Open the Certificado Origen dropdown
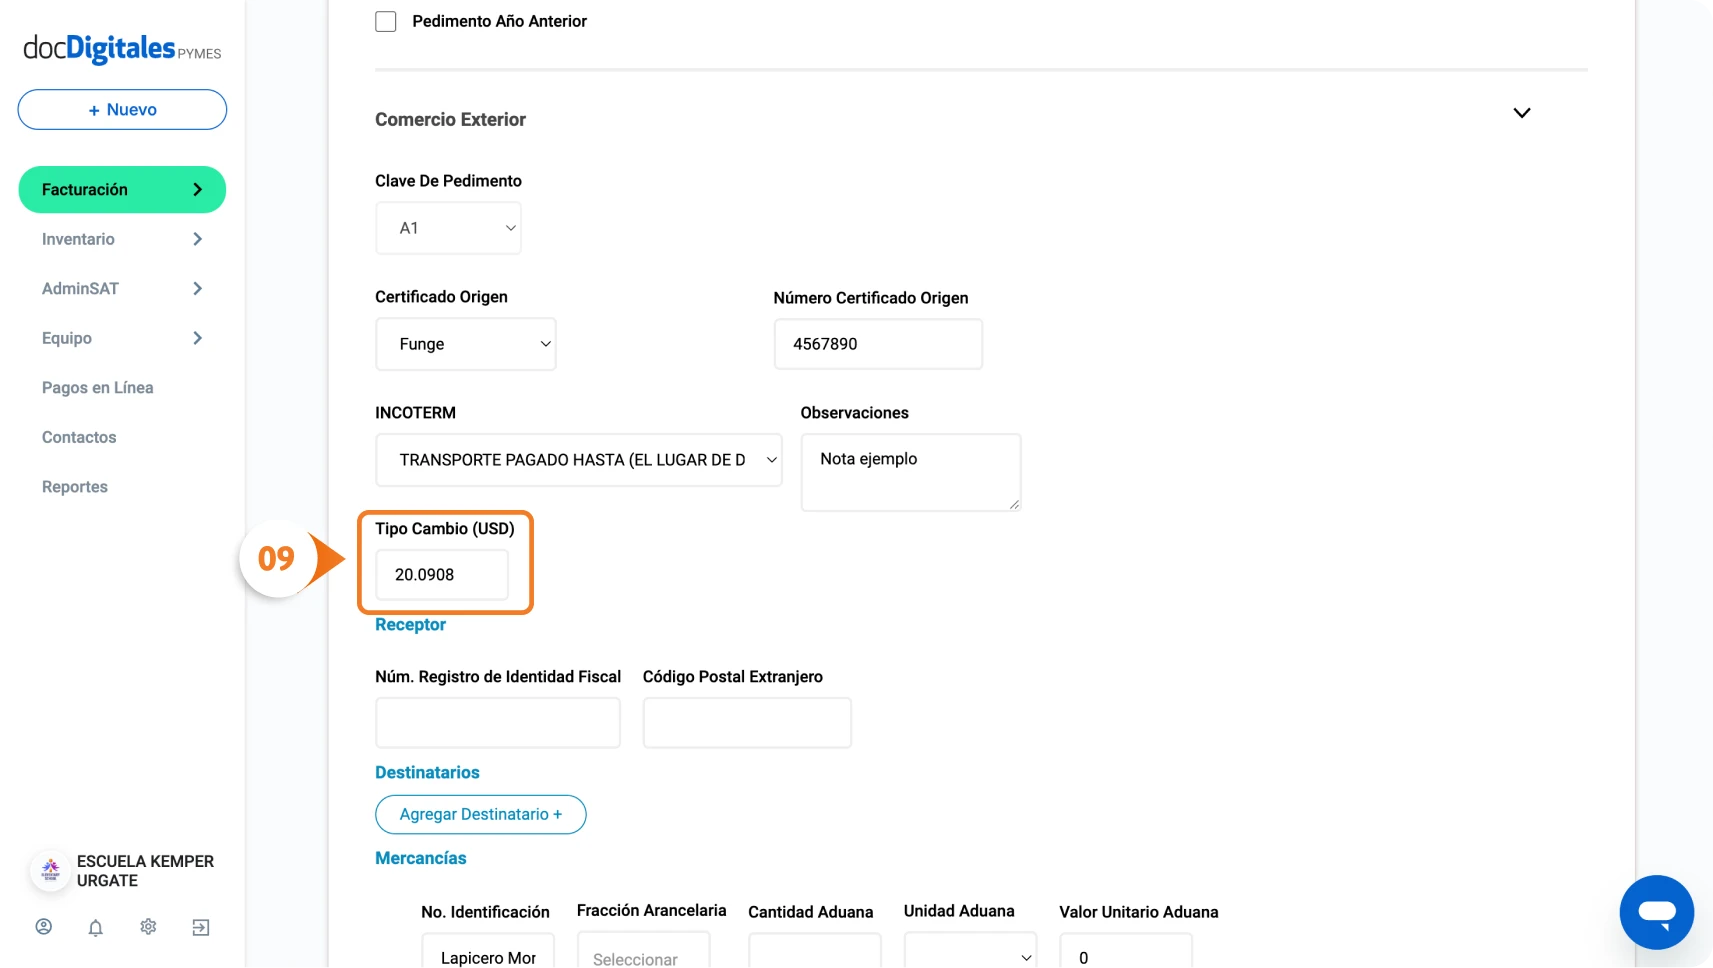Viewport: 1713px width, 968px height. [x=466, y=344]
